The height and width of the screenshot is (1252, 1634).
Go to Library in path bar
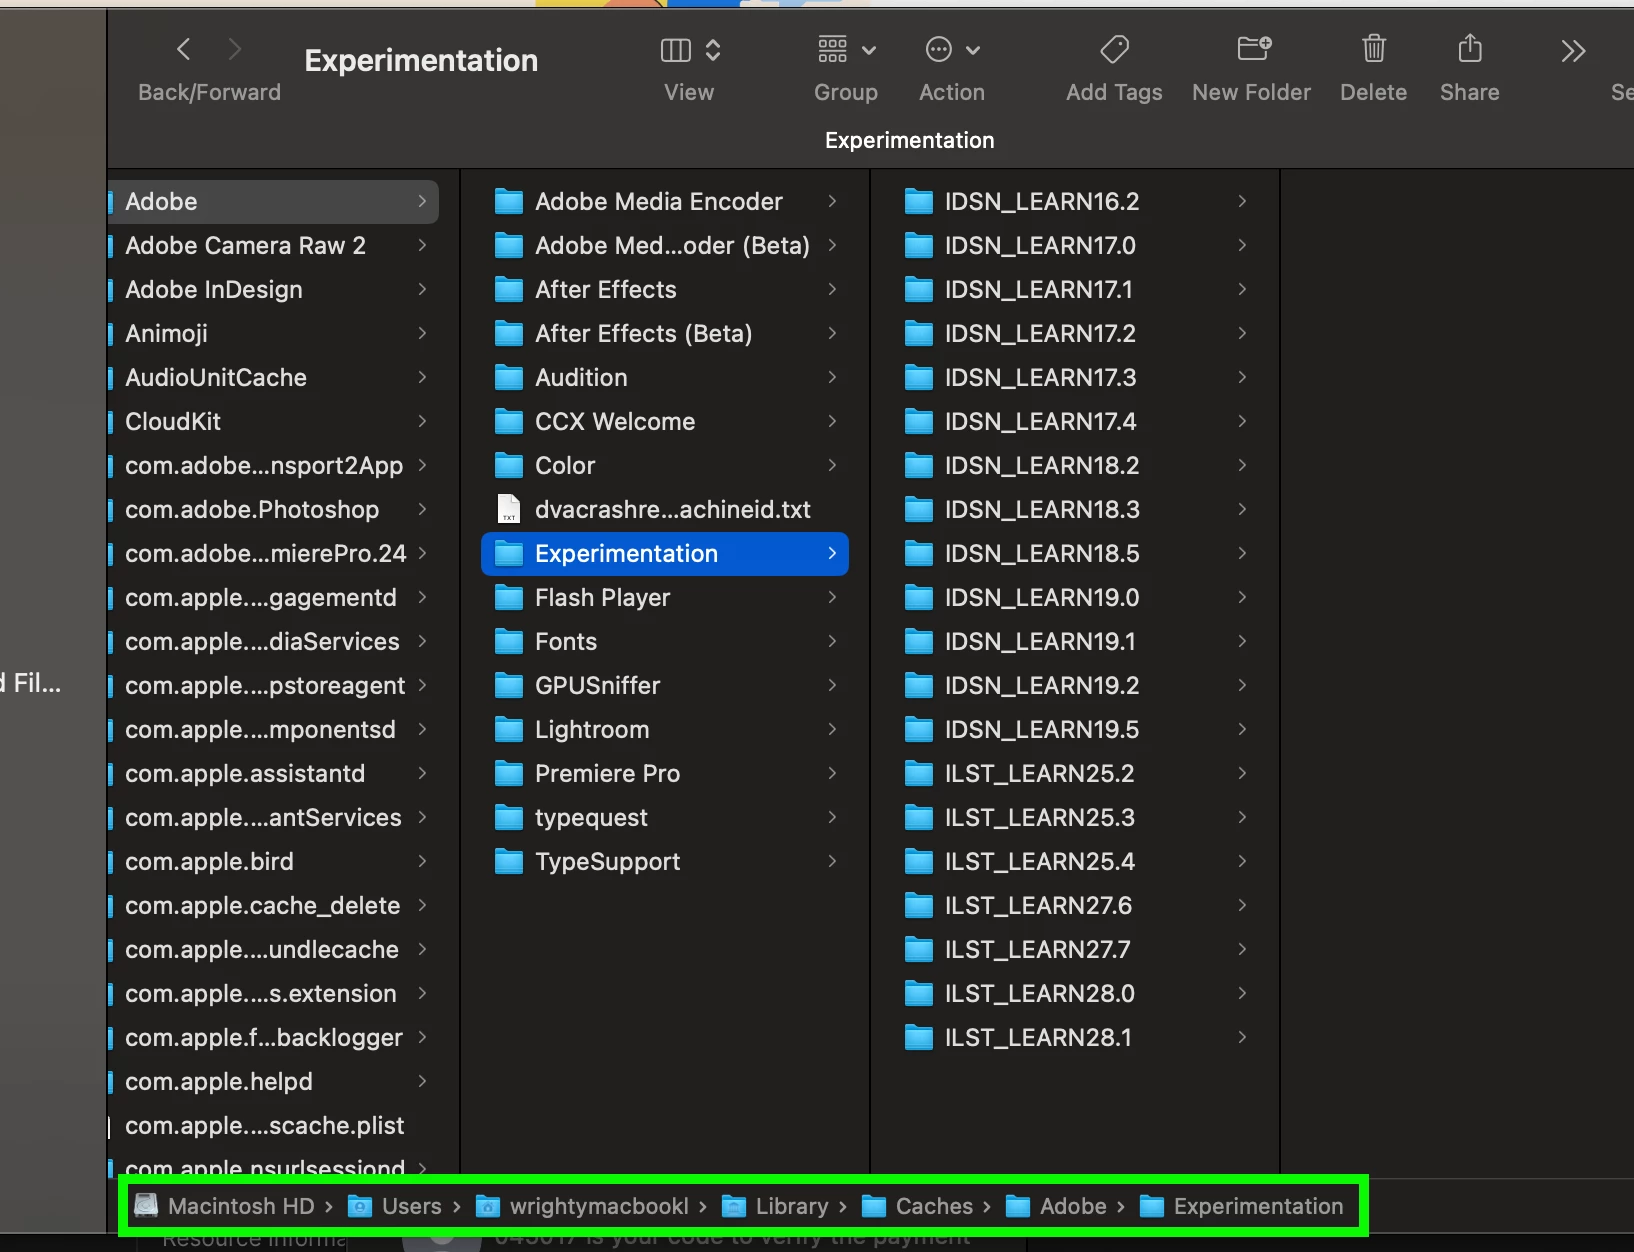775,1207
